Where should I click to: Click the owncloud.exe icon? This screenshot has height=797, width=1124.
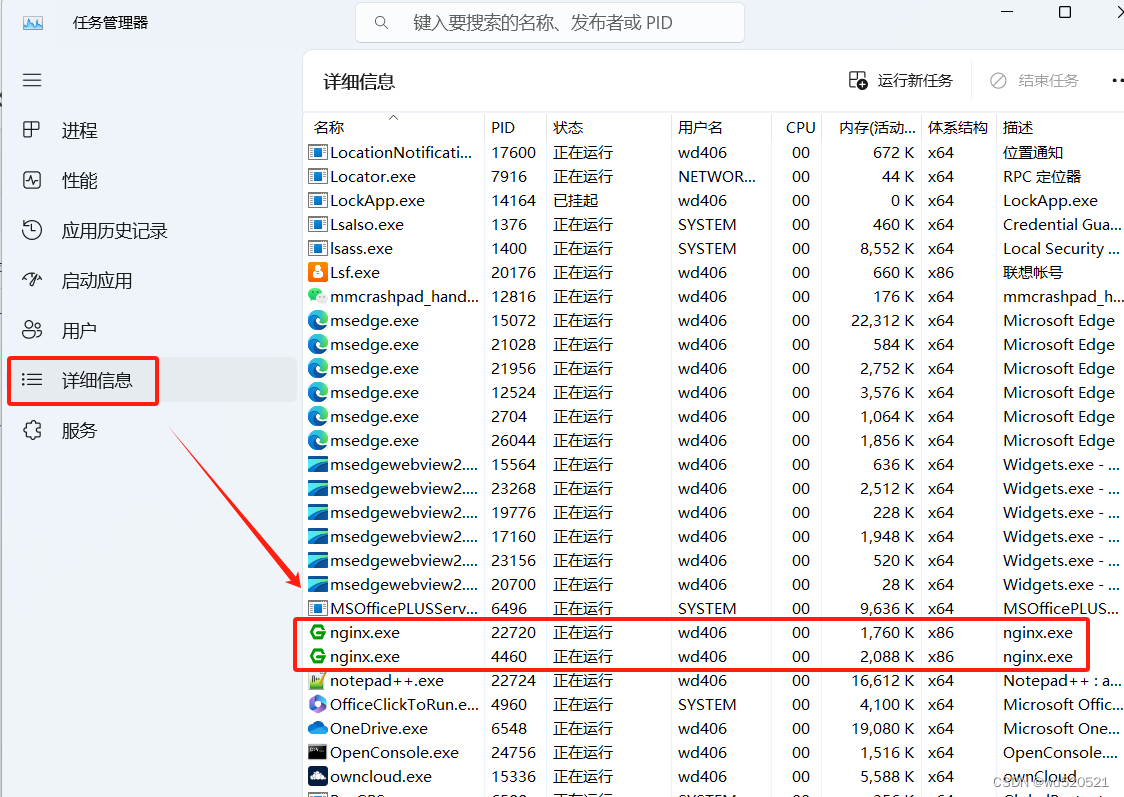[318, 776]
